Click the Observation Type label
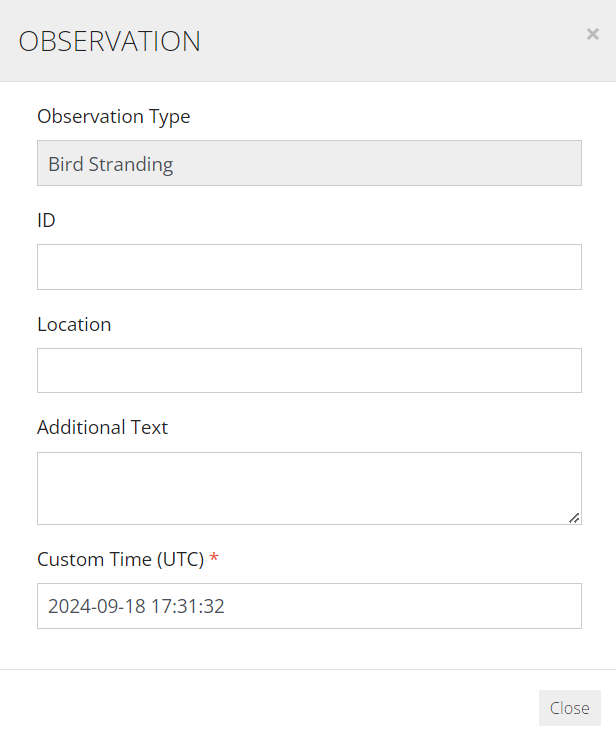The image size is (616, 741). pyautogui.click(x=113, y=117)
